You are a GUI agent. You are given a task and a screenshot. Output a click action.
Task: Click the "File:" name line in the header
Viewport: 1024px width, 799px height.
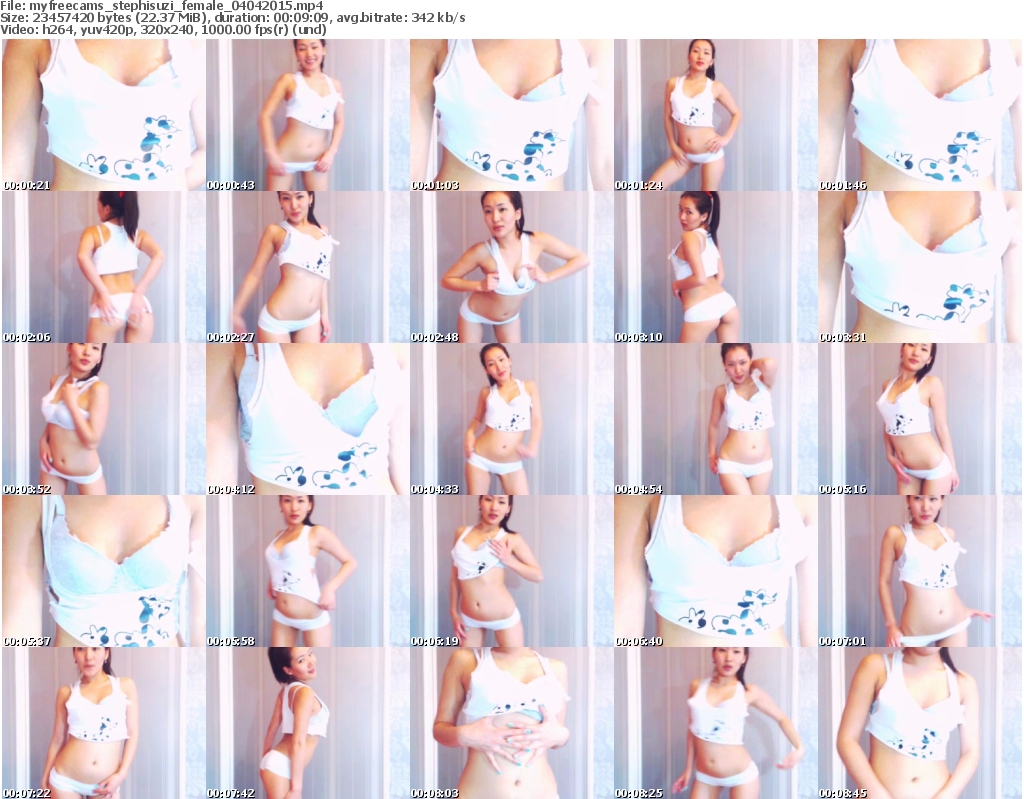point(162,6)
